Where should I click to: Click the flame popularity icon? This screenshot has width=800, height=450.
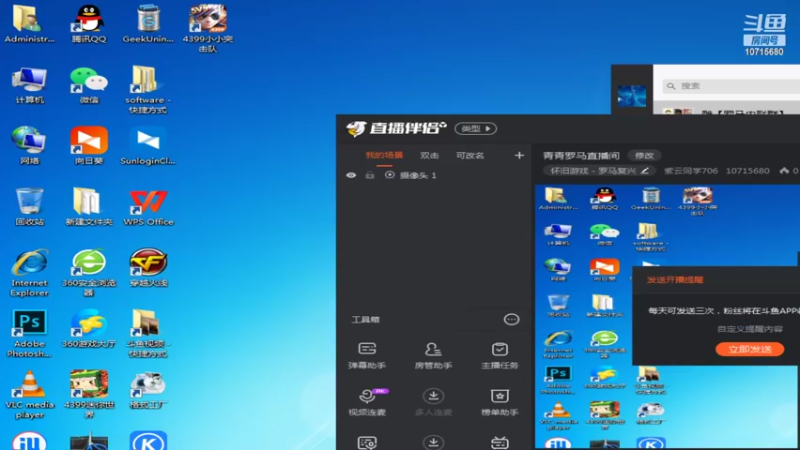point(784,171)
